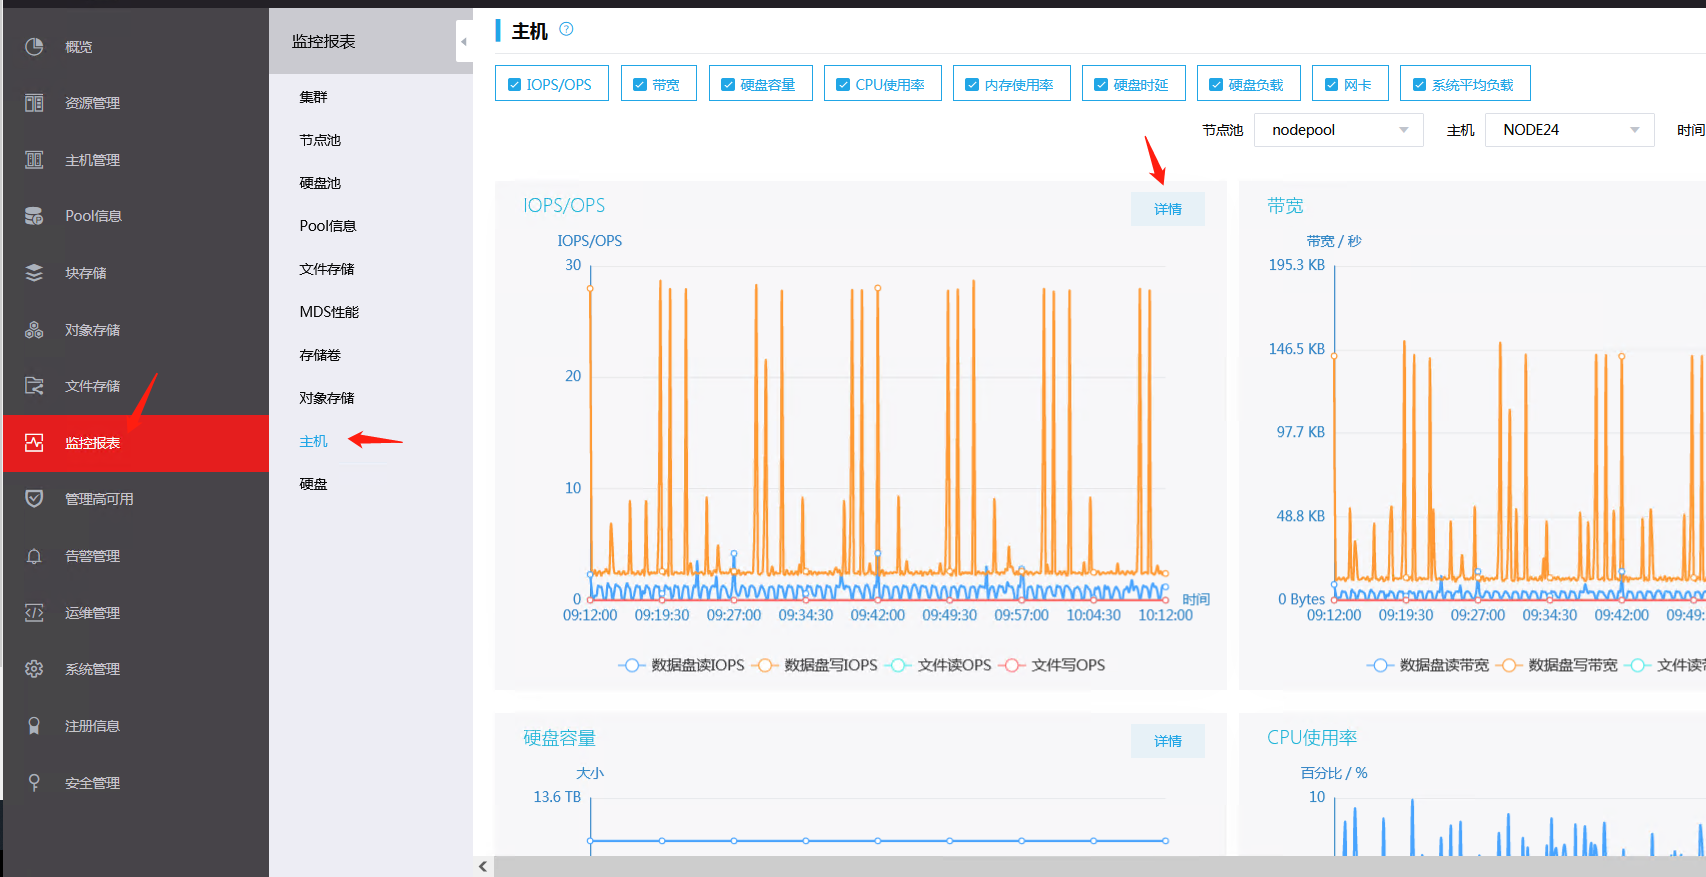This screenshot has height=877, width=1706.
Task: Toggle 数据盘写IOPS legend series
Action: [814, 665]
